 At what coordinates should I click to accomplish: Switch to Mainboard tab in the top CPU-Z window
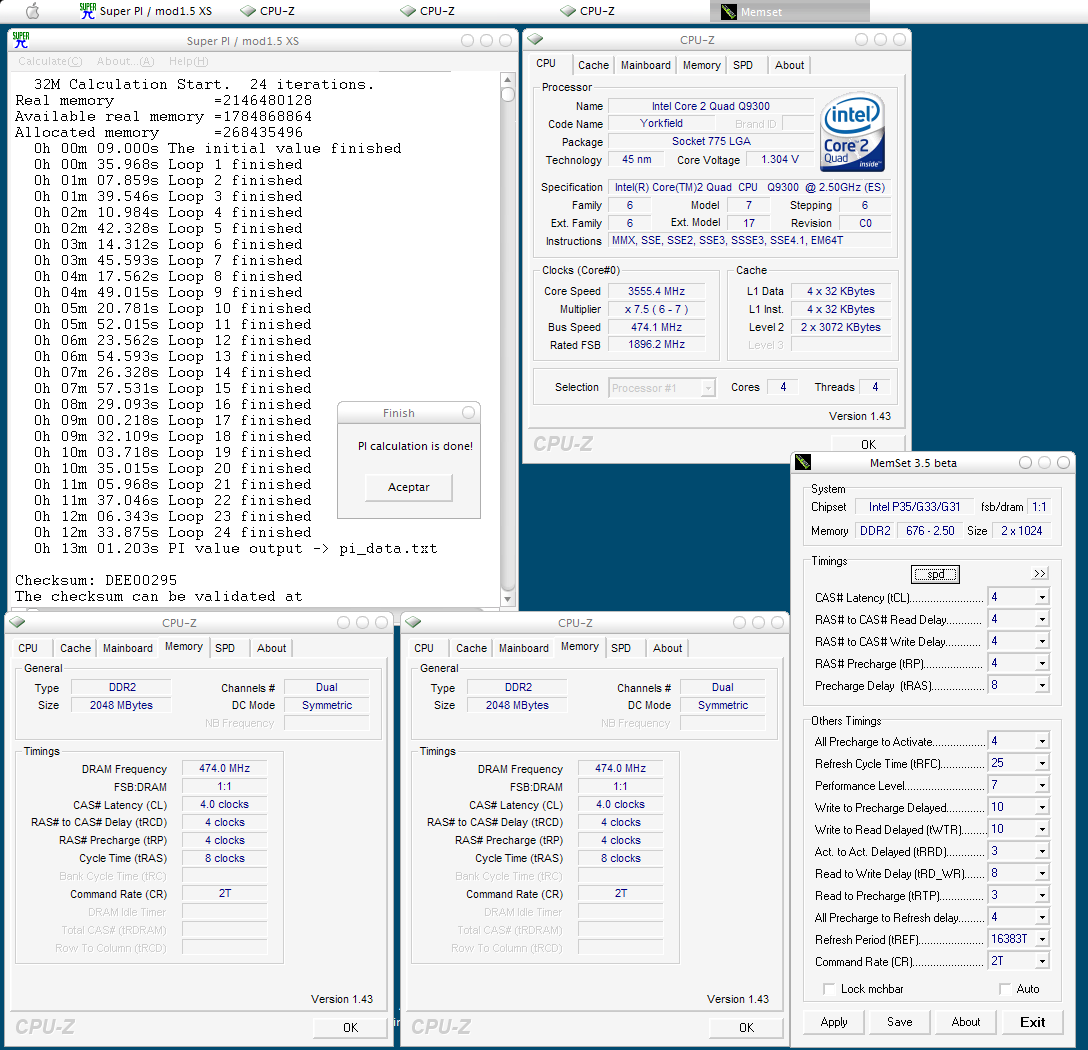pos(645,65)
